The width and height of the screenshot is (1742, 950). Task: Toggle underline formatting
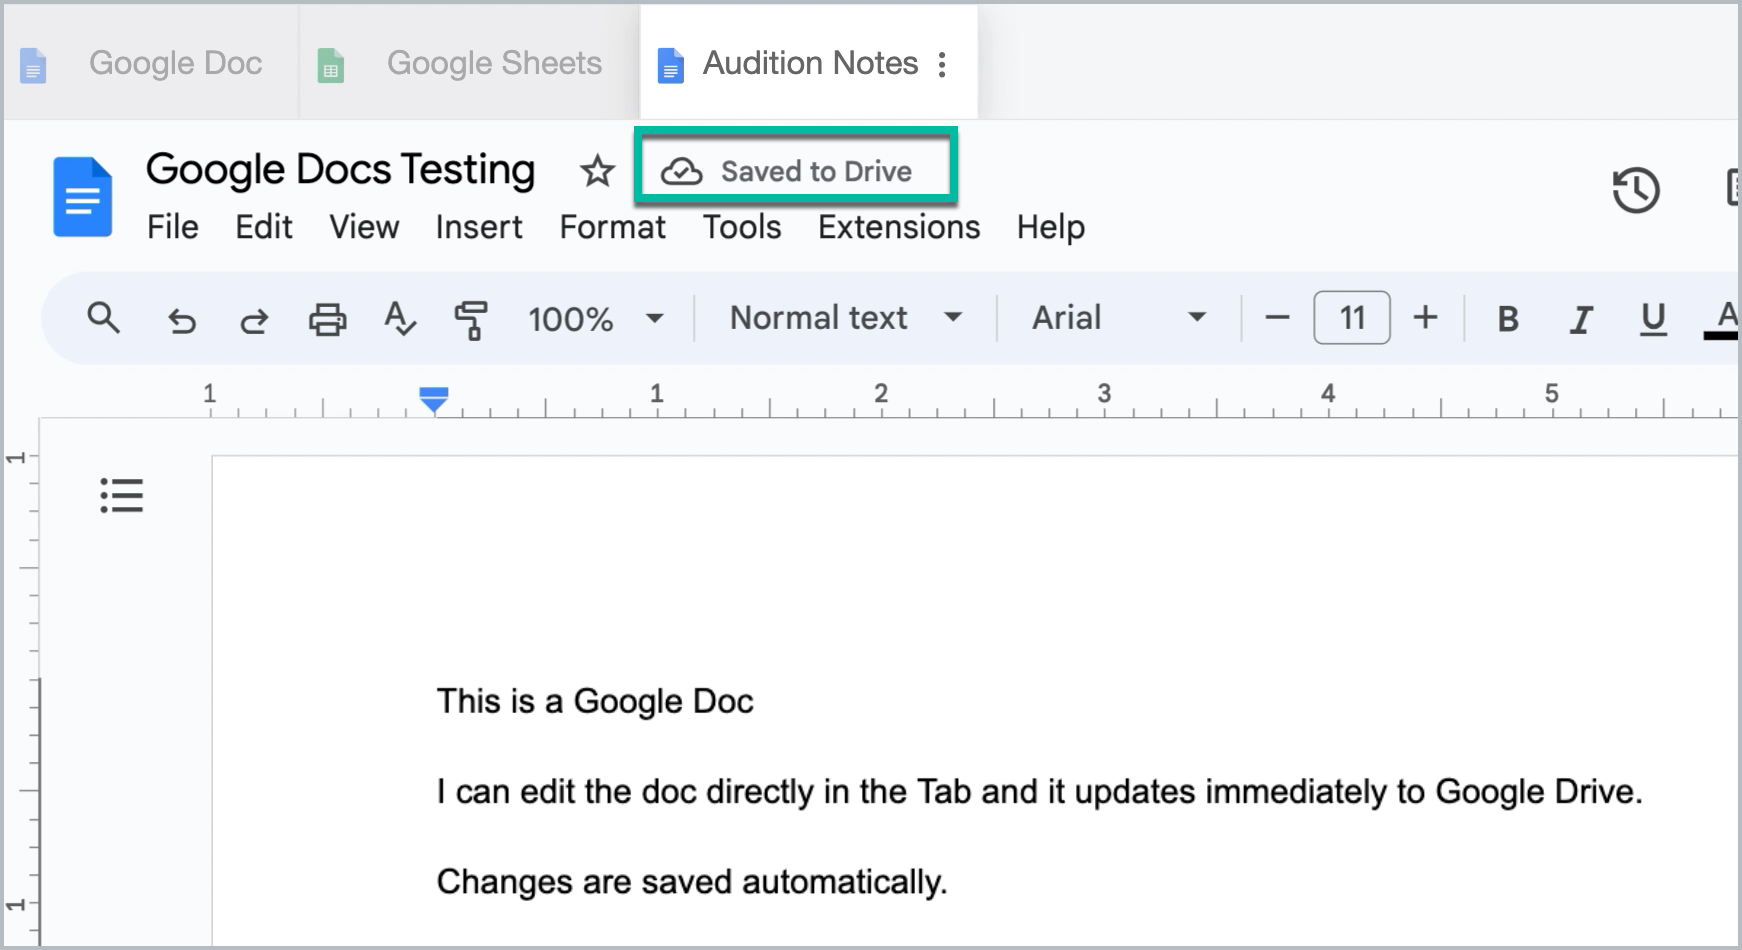1654,319
